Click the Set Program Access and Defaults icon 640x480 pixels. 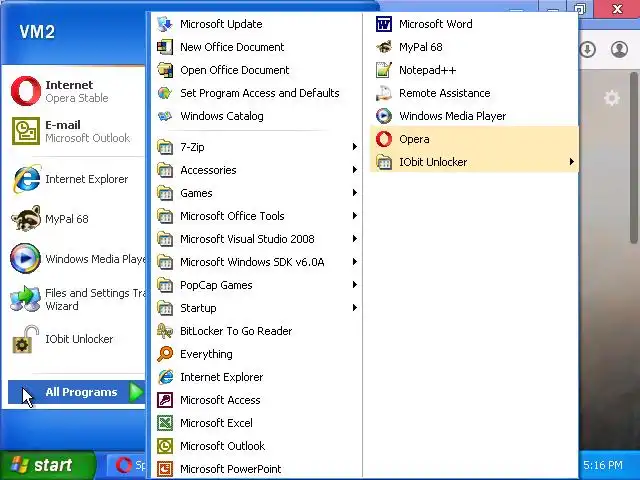[x=165, y=93]
